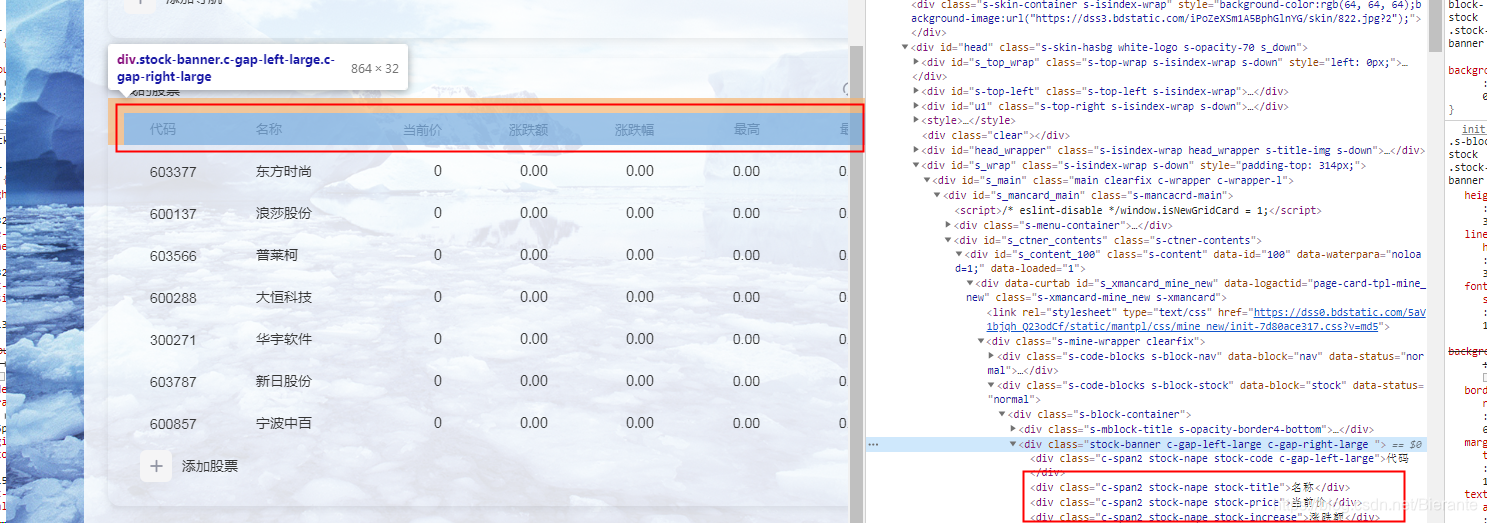Viewport: 1487px width, 523px height.
Task: Click stock code 603787
Action: (174, 381)
